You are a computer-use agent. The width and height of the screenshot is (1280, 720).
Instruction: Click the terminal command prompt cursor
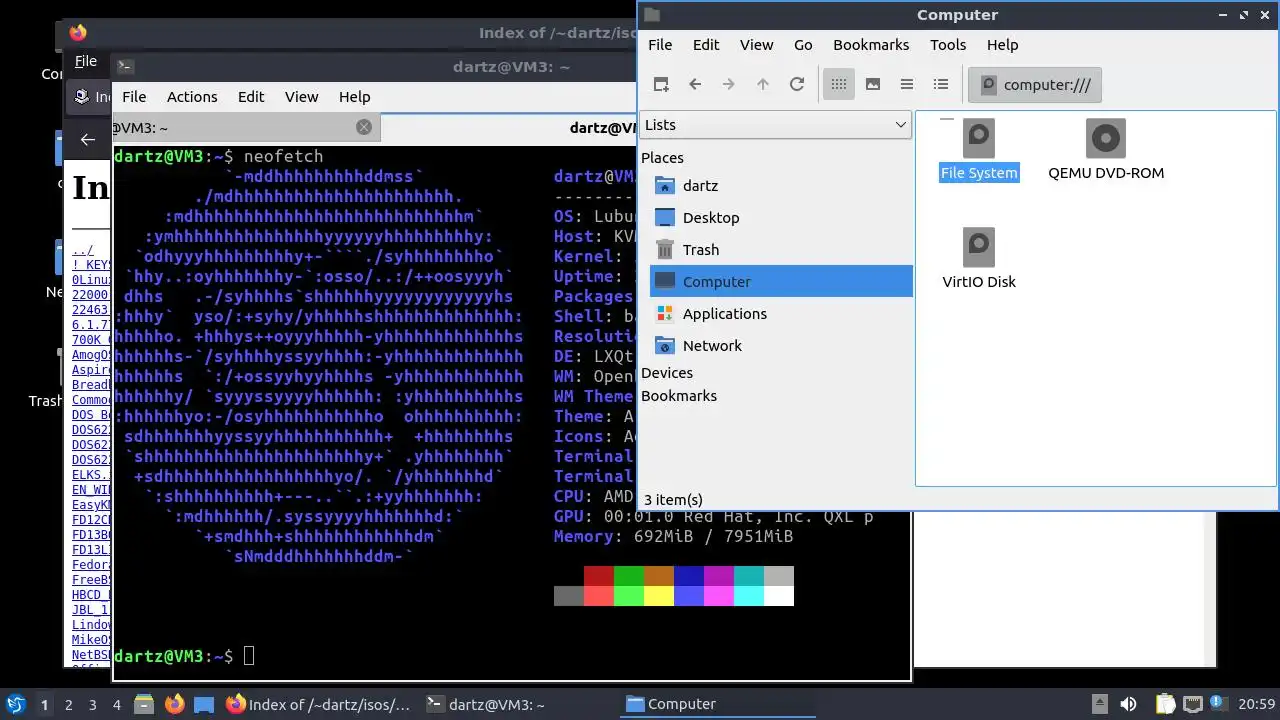point(249,656)
